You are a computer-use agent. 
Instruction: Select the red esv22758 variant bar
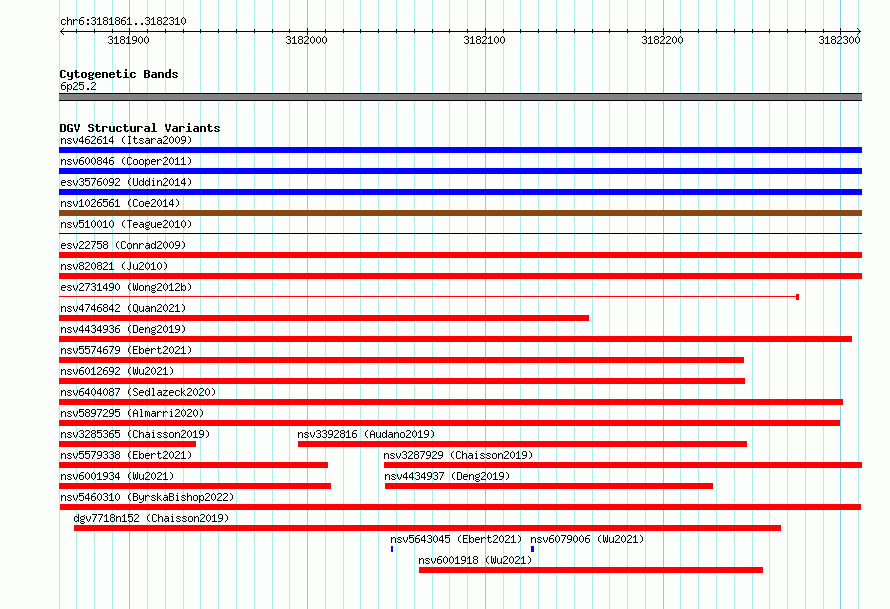(460, 255)
